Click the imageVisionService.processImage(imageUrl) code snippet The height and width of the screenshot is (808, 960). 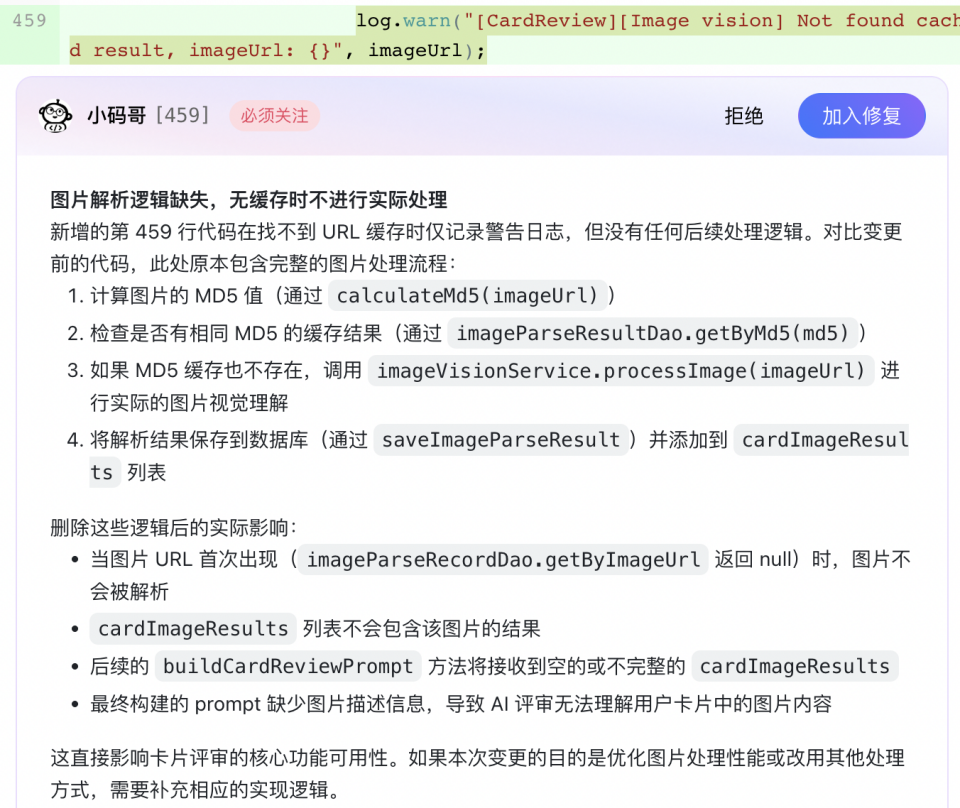tap(621, 371)
